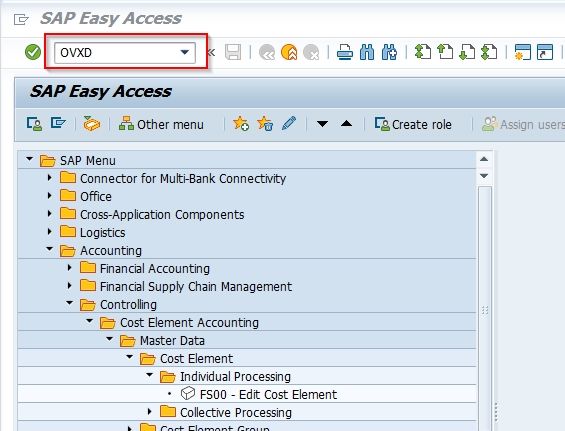Expand the Logistics folder
Image resolution: width=565 pixels, height=431 pixels.
50,232
